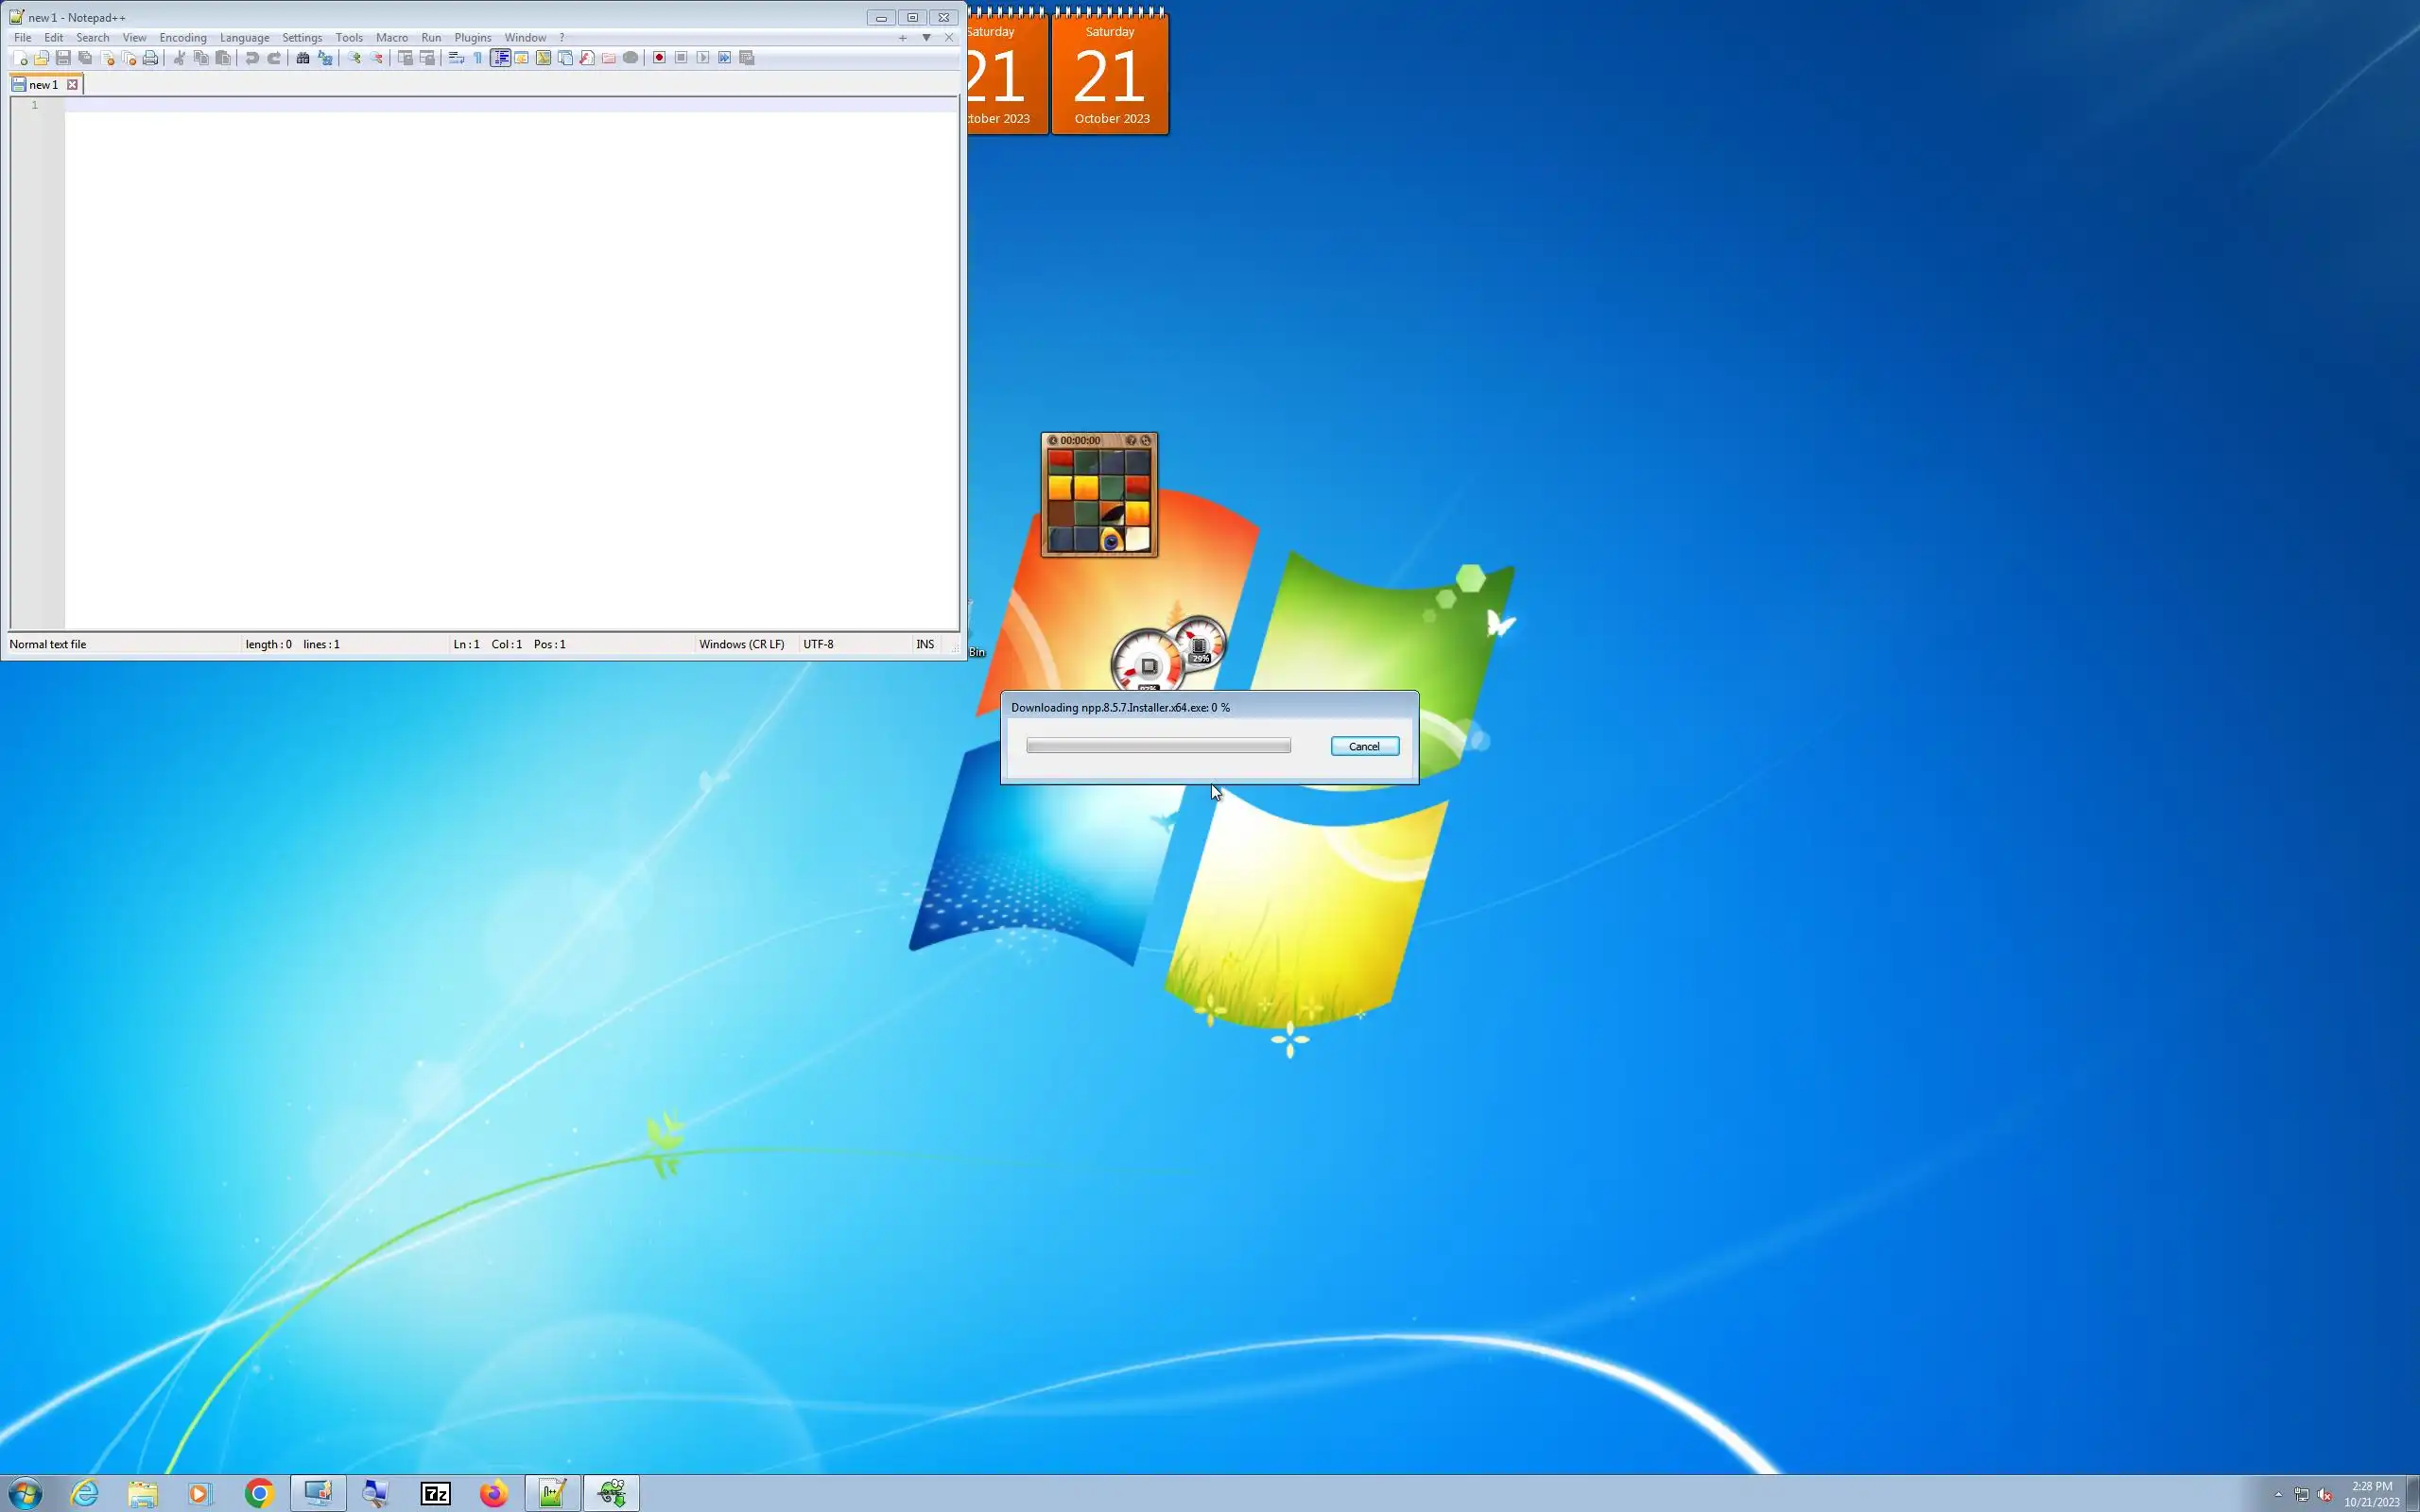This screenshot has width=2420, height=1512.
Task: Click the New file toolbar icon
Action: click(x=19, y=58)
